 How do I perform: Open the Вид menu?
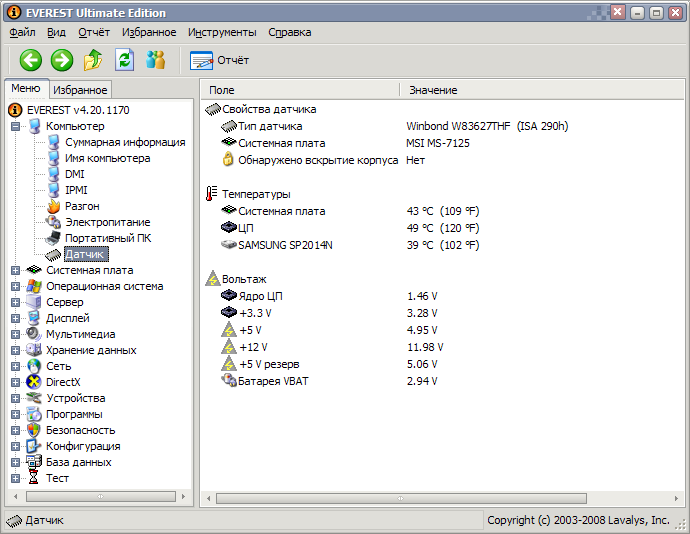click(x=56, y=32)
